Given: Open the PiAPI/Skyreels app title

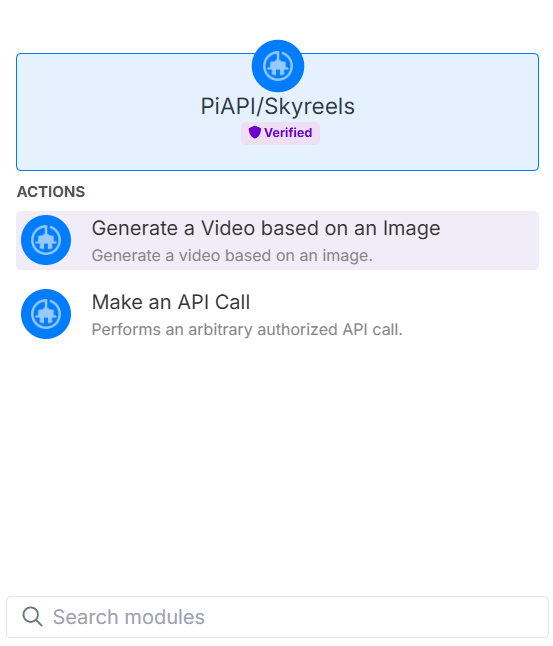Looking at the screenshot, I should tap(277, 106).
